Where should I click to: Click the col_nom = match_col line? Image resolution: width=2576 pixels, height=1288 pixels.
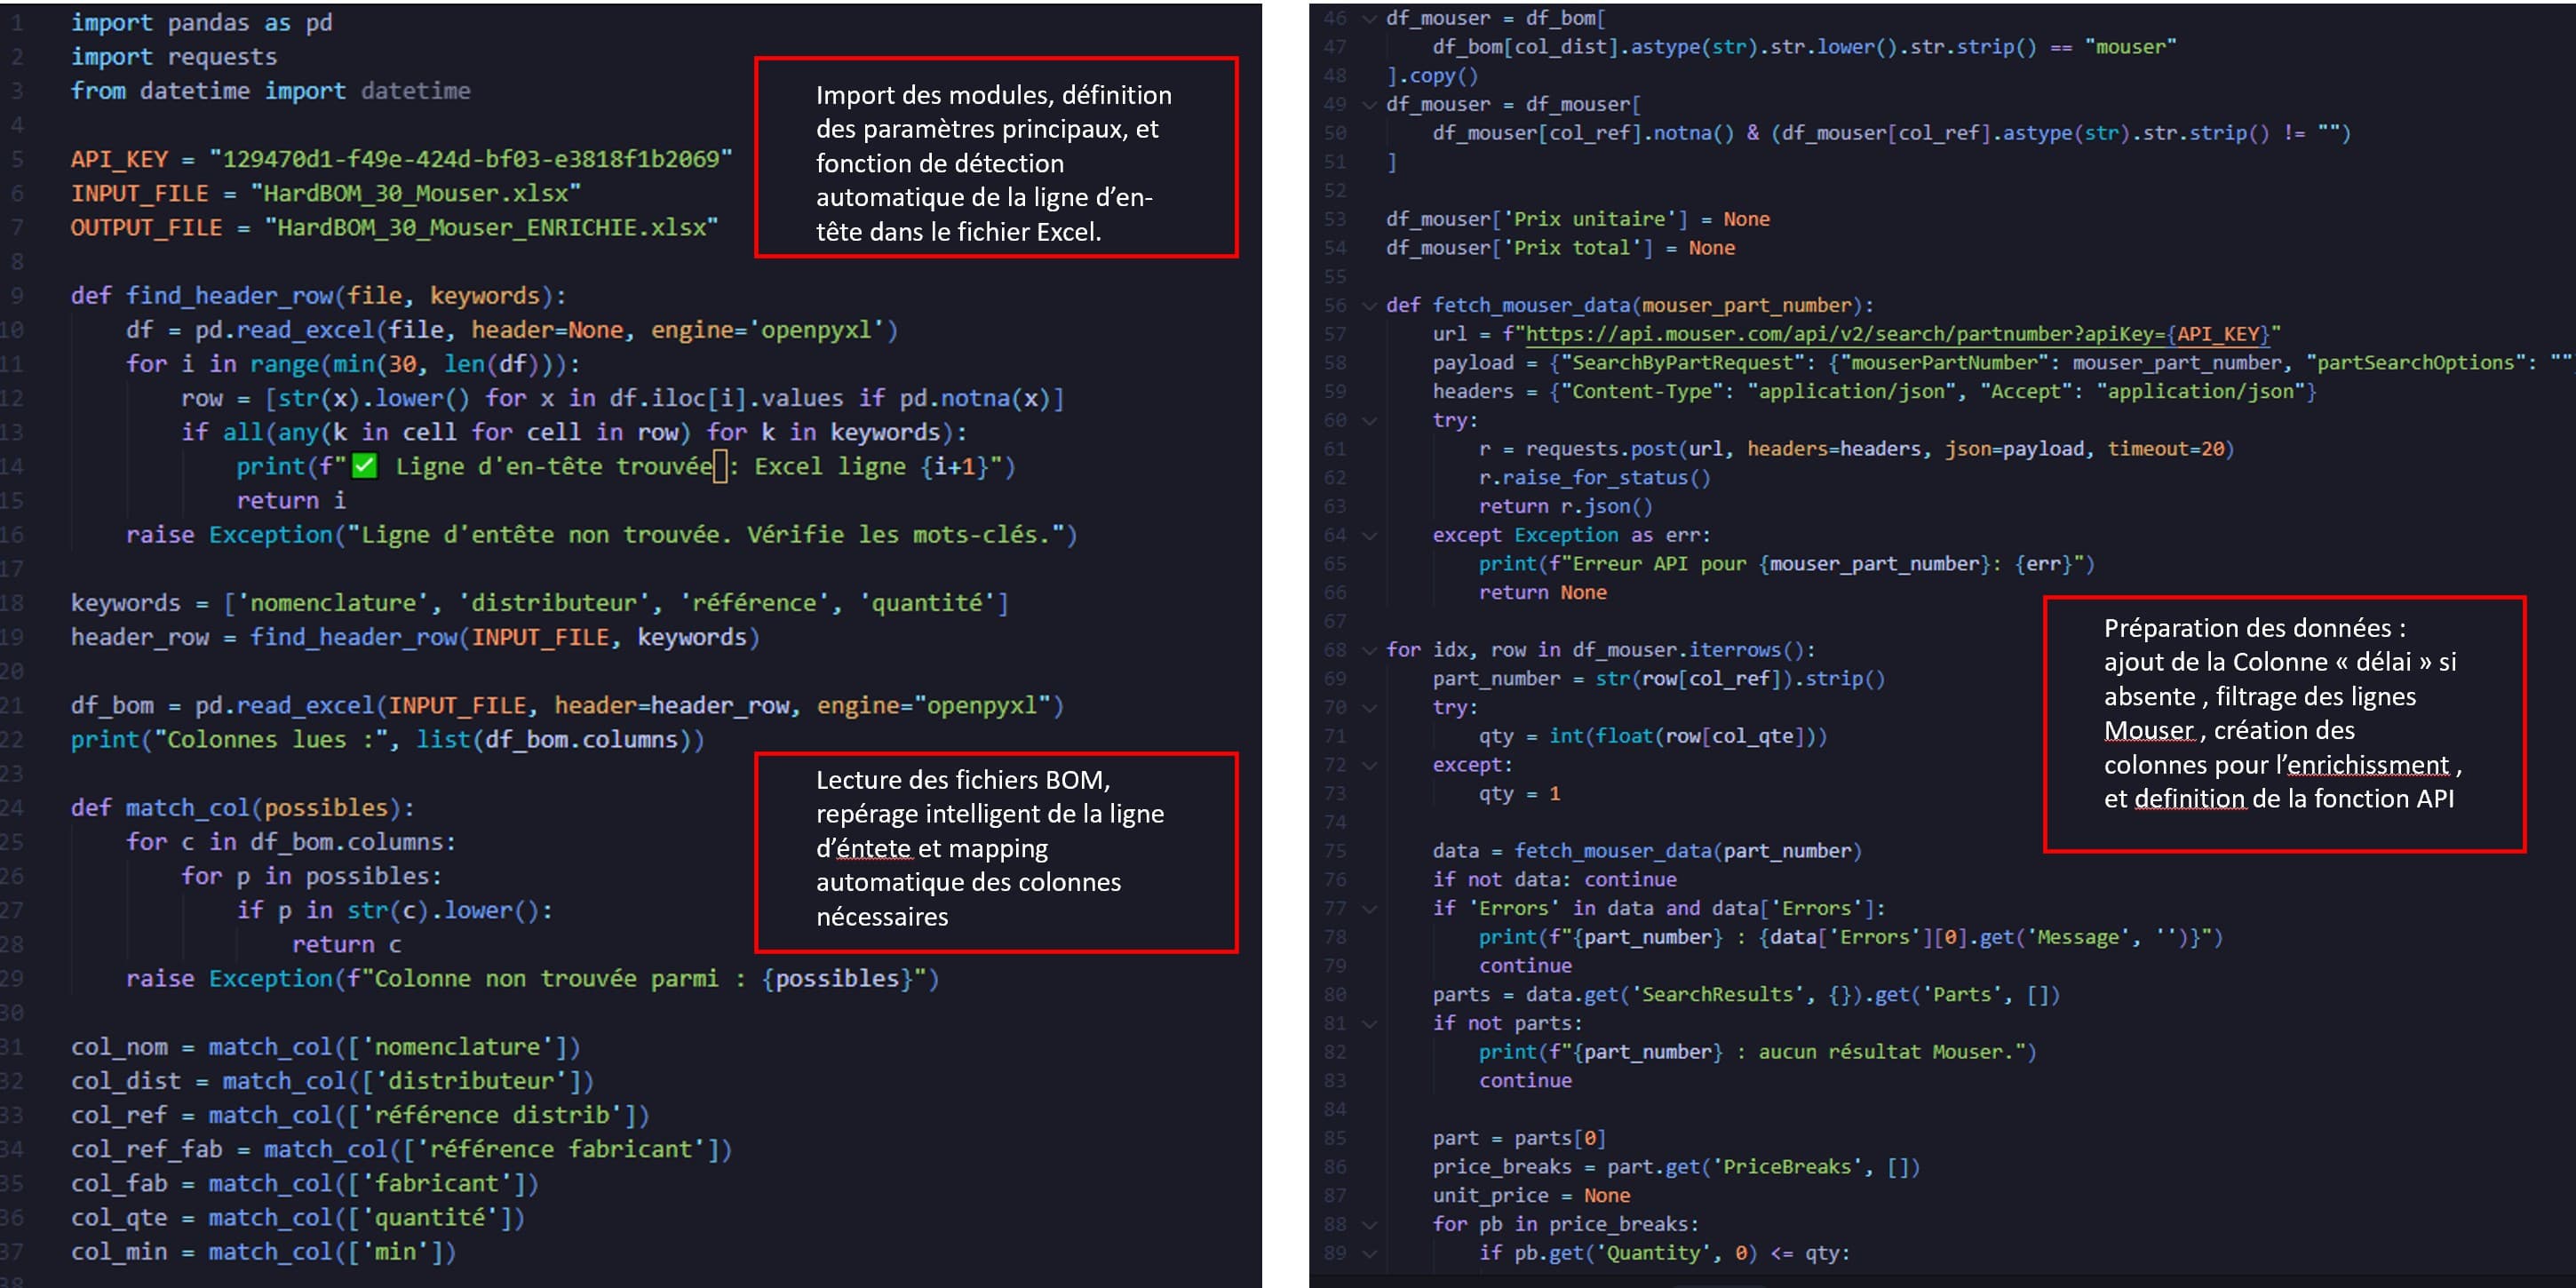(325, 1047)
